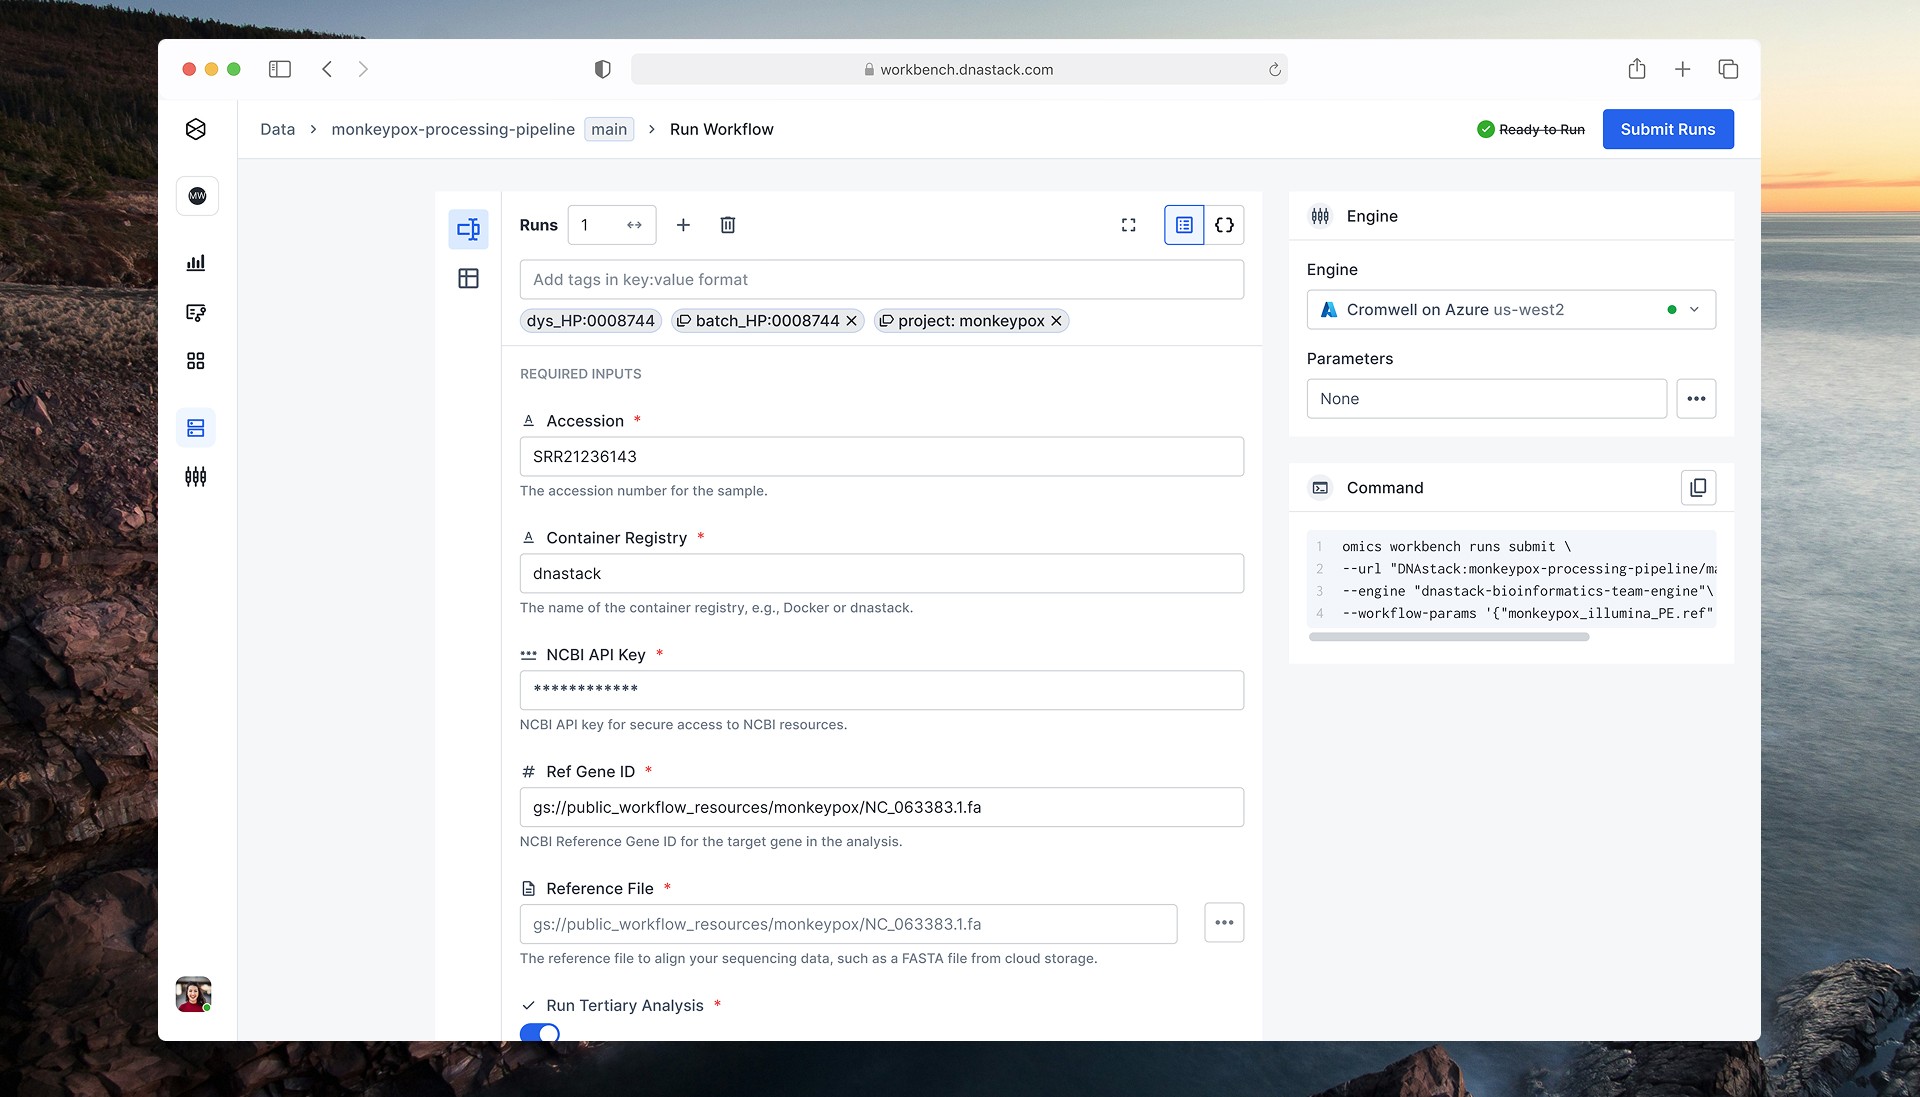Remove the project: monkeypox tag
Image resolution: width=1920 pixels, height=1097 pixels.
[1056, 321]
